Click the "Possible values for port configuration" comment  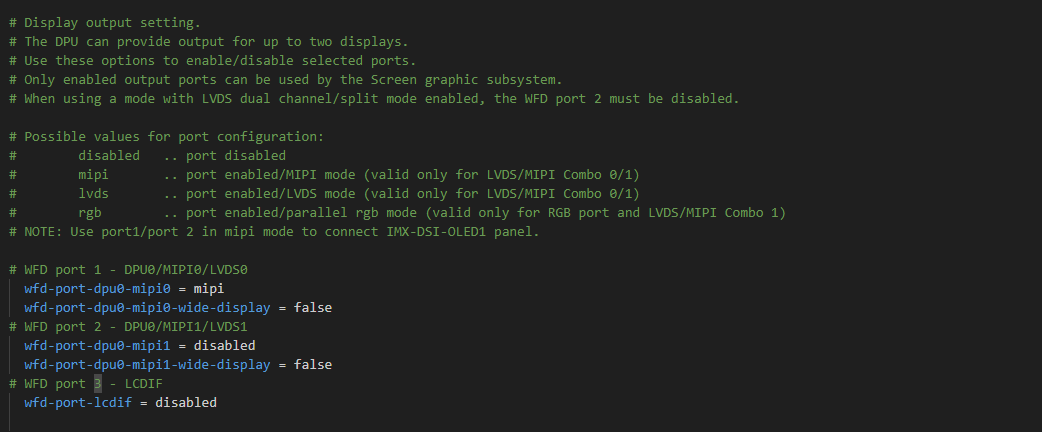click(x=173, y=137)
